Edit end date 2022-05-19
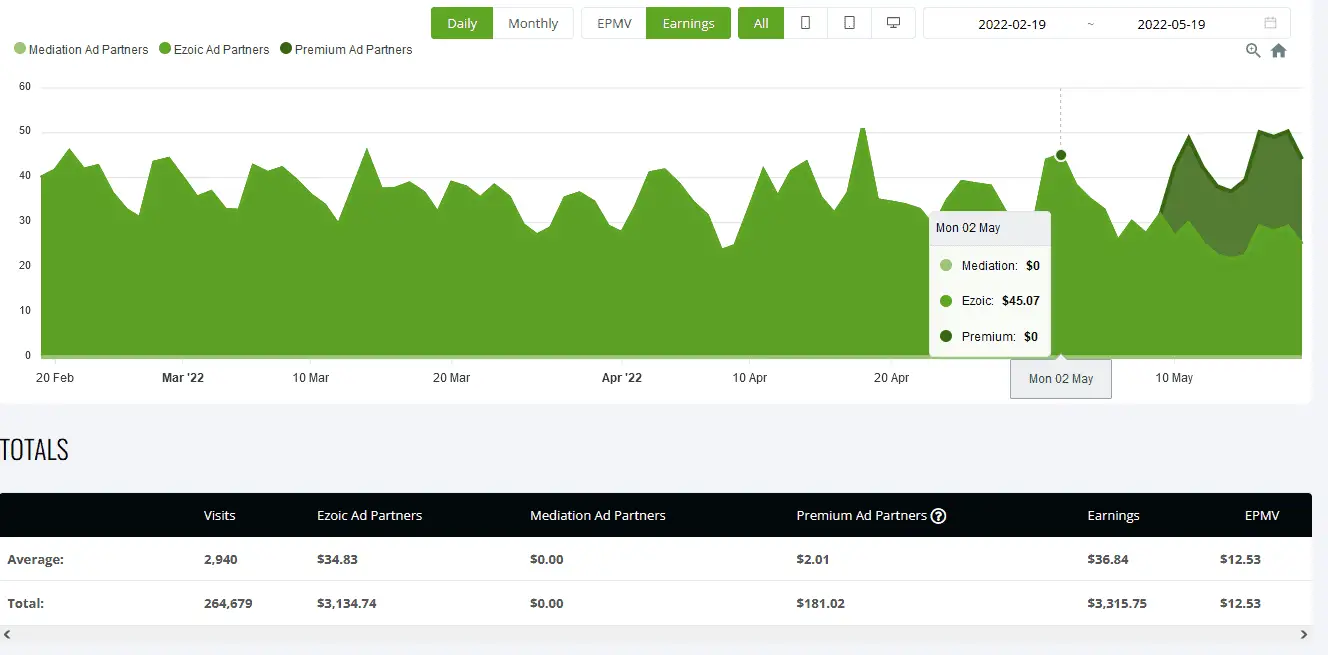This screenshot has width=1328, height=655. 1171,24
